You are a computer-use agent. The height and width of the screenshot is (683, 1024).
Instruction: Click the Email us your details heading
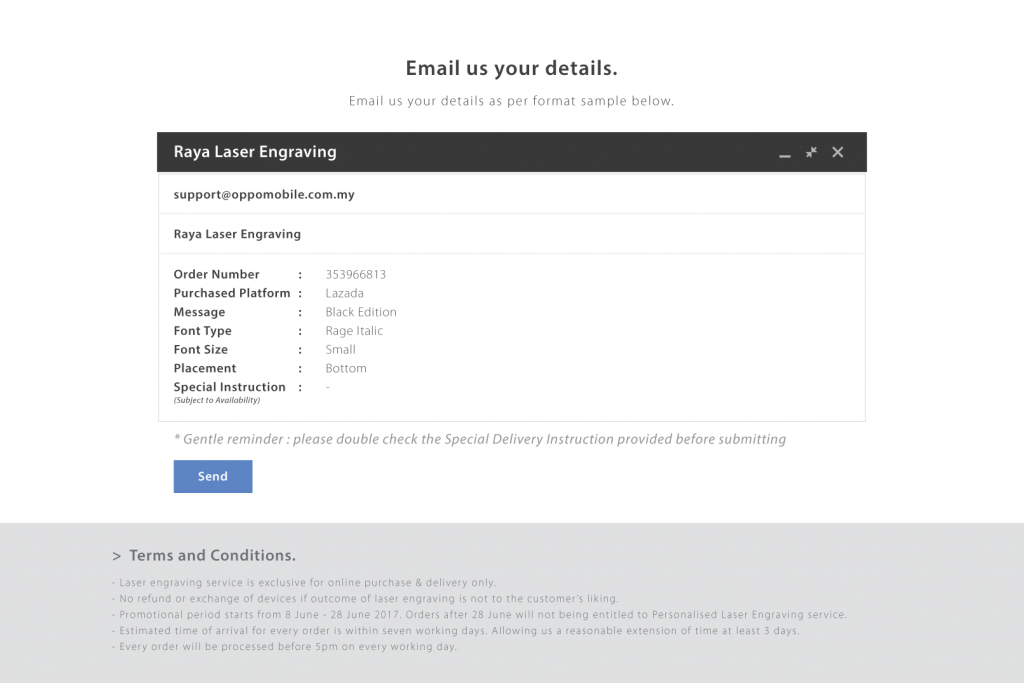pos(511,68)
